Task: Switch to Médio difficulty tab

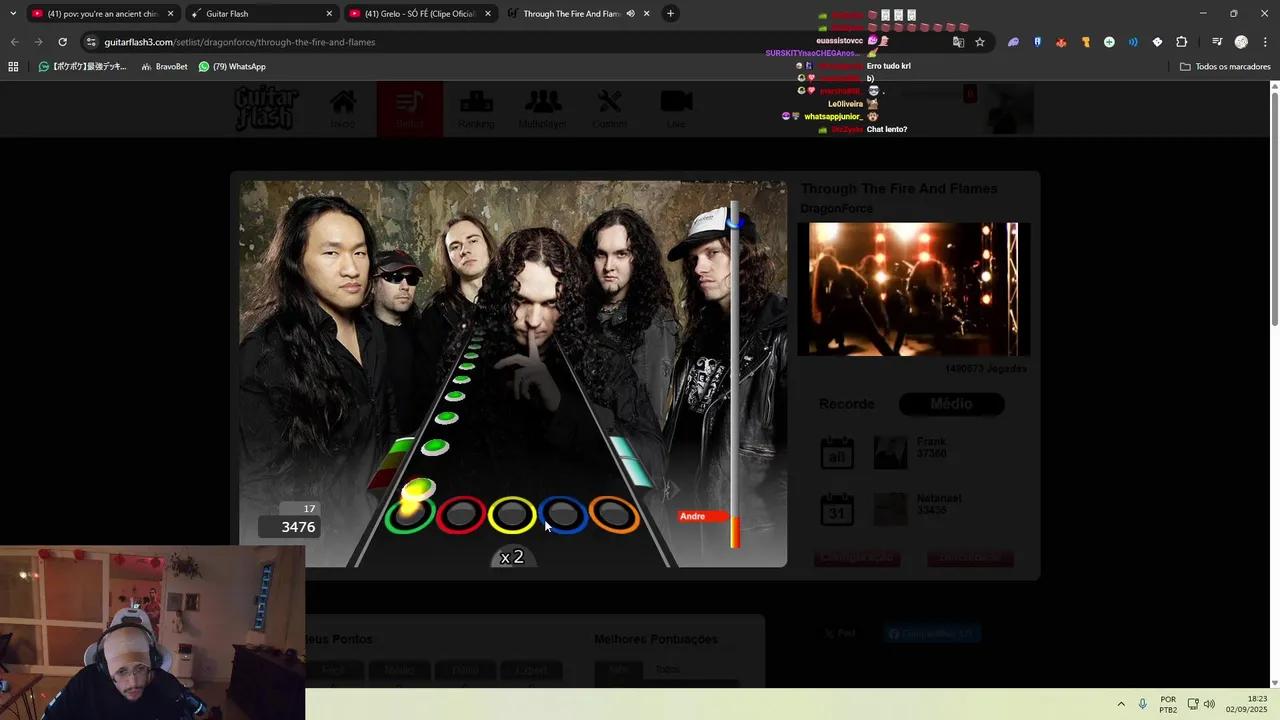Action: (951, 404)
